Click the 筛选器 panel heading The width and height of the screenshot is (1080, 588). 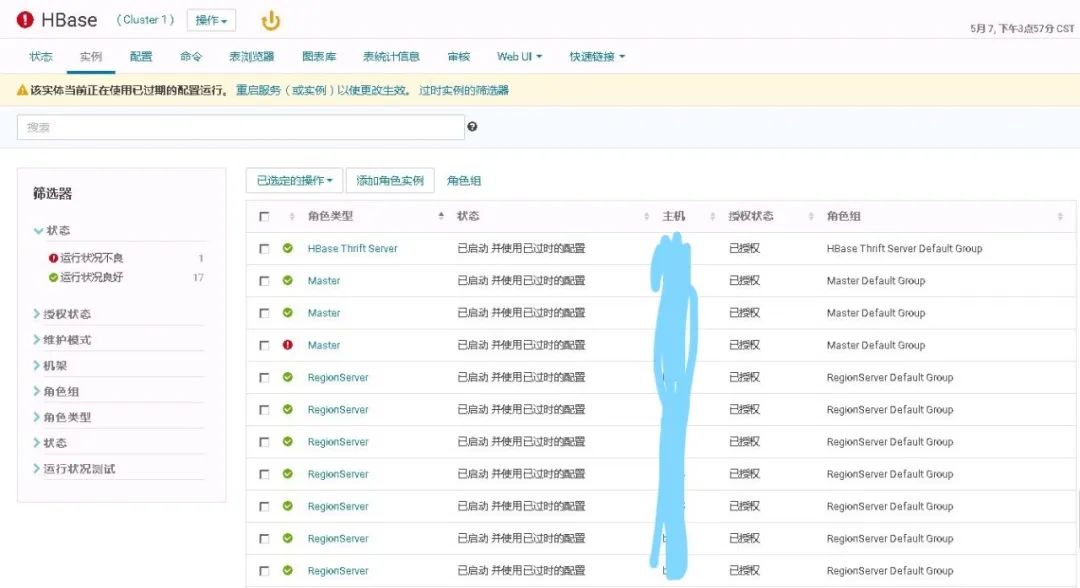click(52, 193)
